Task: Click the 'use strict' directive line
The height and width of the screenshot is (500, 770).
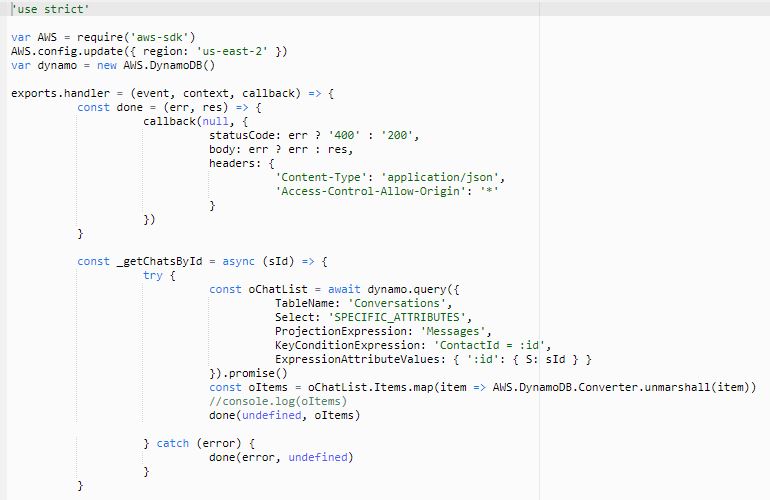Action: [50, 9]
